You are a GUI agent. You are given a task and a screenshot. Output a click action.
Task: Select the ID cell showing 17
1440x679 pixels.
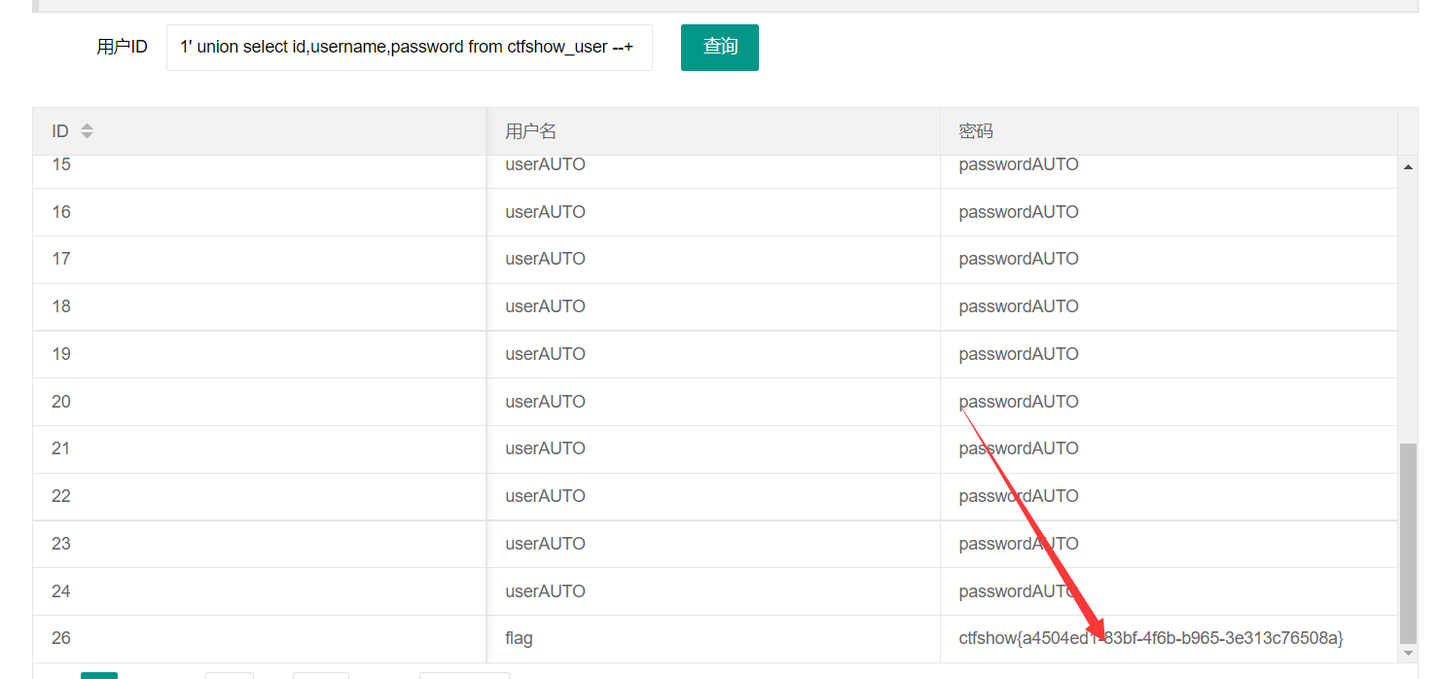click(61, 259)
